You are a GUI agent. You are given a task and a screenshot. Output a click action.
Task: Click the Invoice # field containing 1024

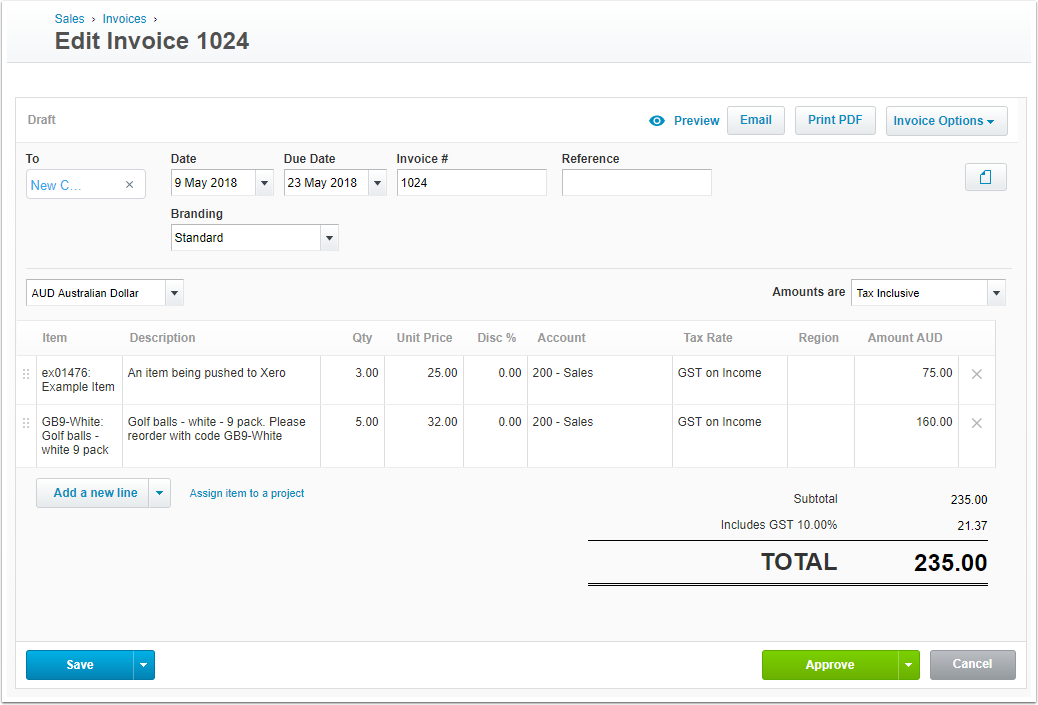472,183
